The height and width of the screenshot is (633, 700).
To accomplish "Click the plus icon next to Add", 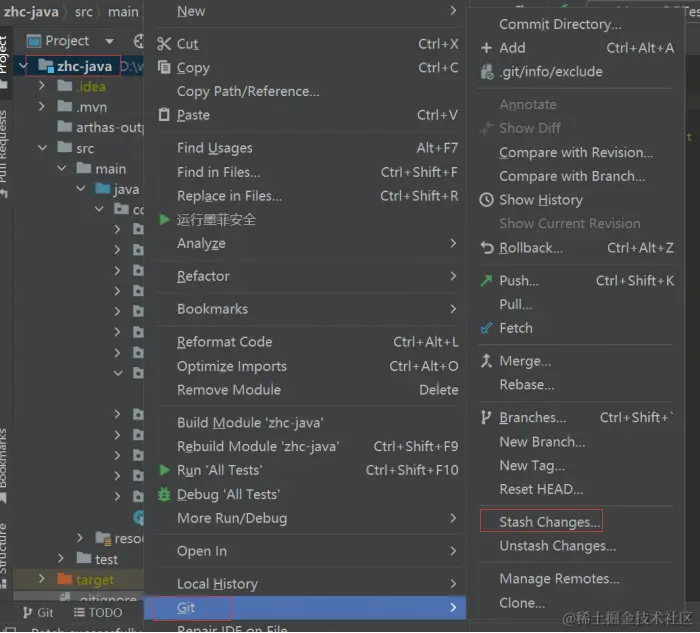I will click(487, 48).
